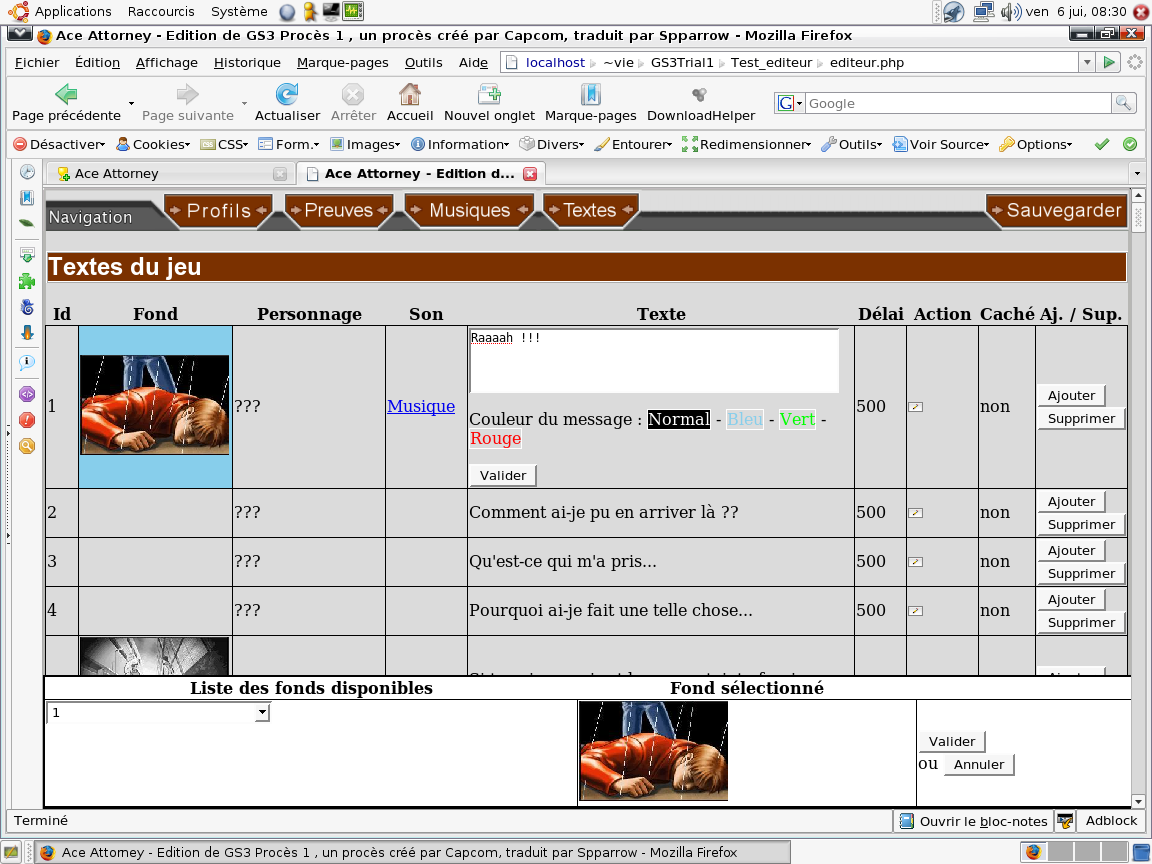Image resolution: width=1152 pixels, height=864 pixels.
Task: Click the Sauvegarder button in the navigation bar
Action: 1056,211
